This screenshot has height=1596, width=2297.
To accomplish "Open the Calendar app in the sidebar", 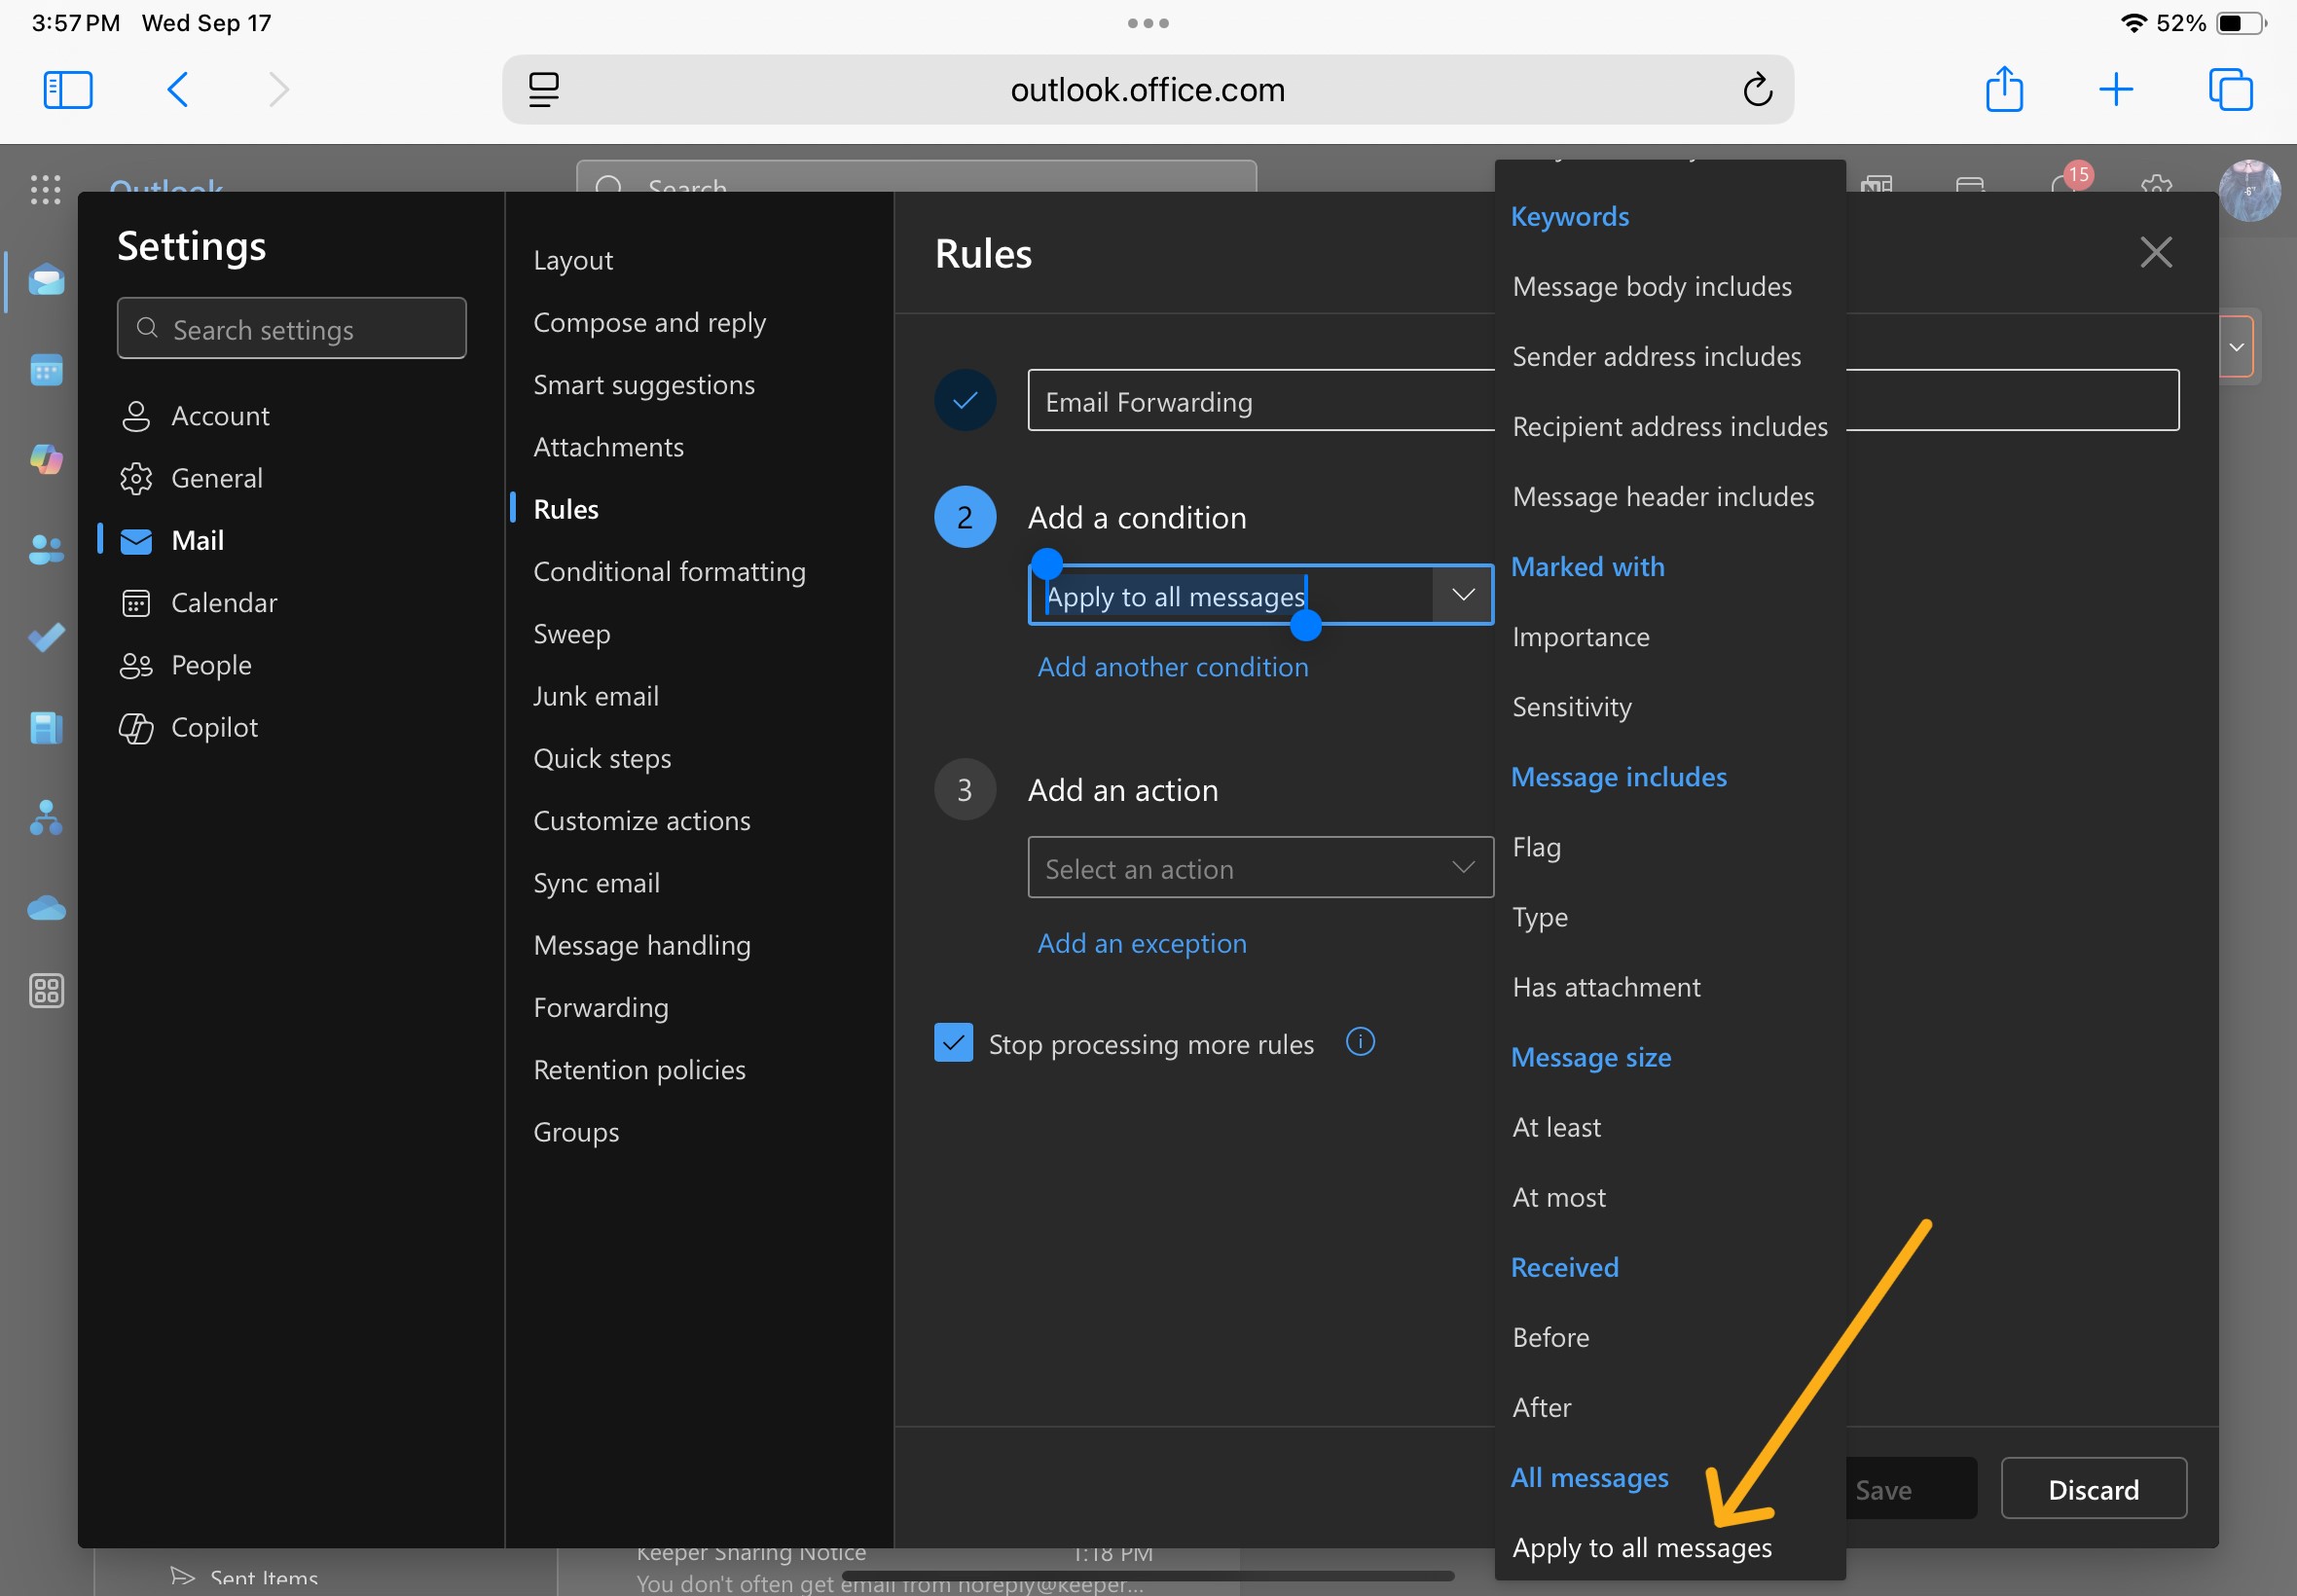I will (46, 370).
